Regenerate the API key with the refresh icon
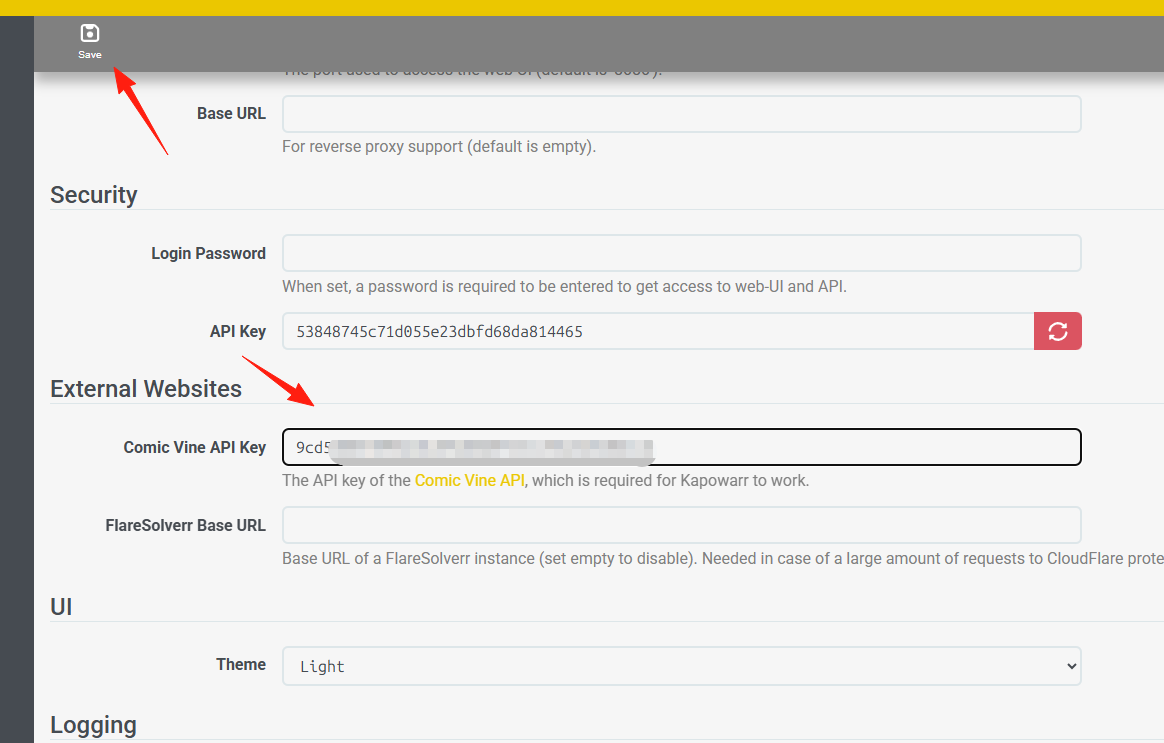The image size is (1164, 743). pyautogui.click(x=1057, y=331)
